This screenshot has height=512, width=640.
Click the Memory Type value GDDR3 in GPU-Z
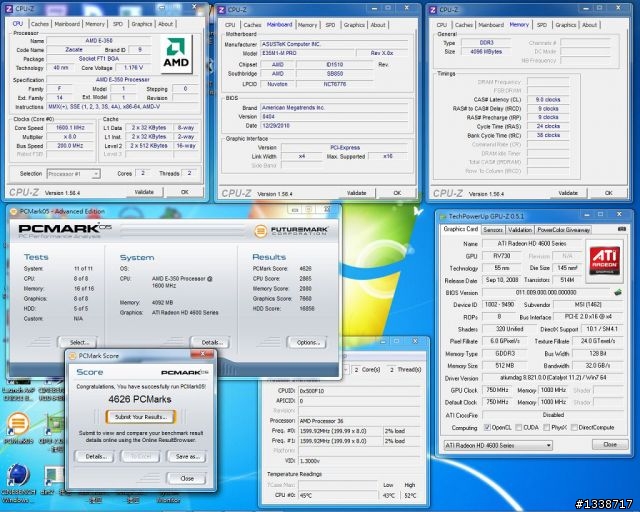(504, 354)
